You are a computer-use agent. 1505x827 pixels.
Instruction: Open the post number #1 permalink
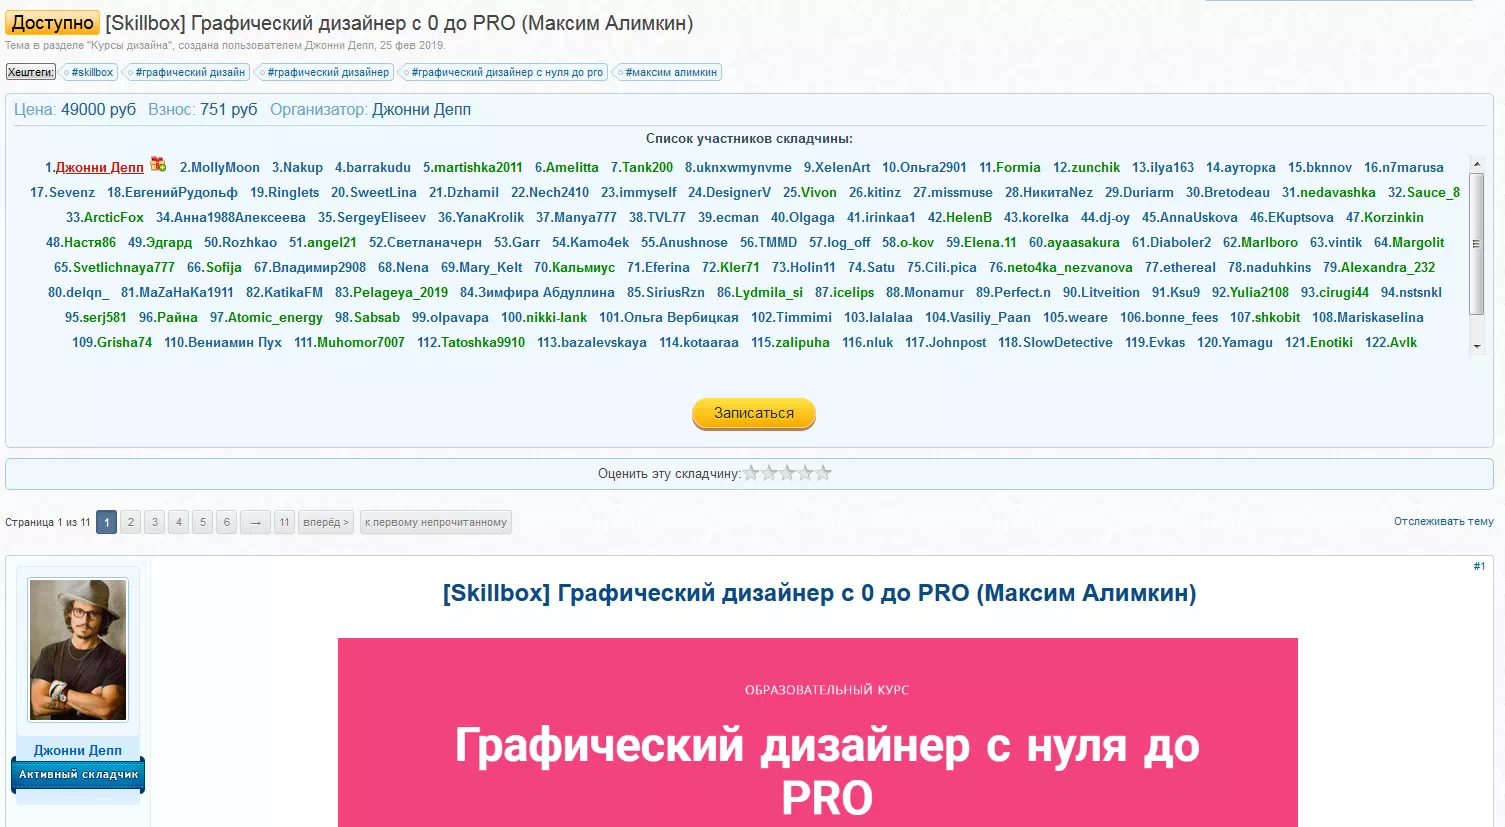click(1479, 566)
